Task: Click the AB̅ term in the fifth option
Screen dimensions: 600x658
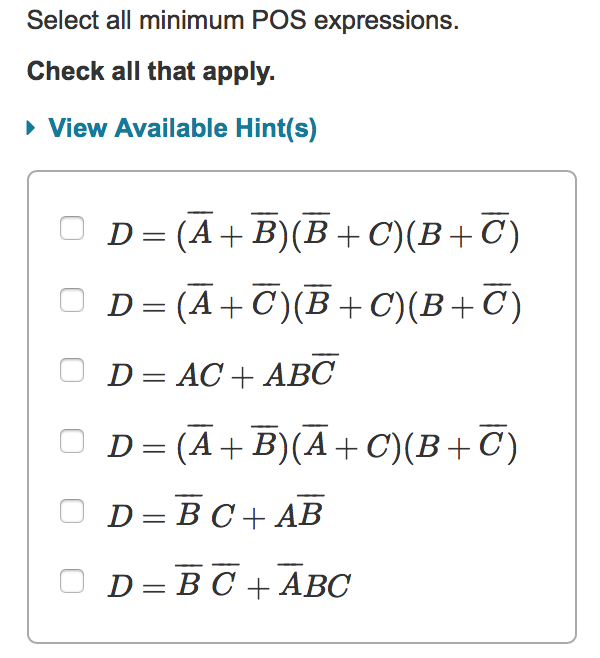Action: pyautogui.click(x=300, y=512)
